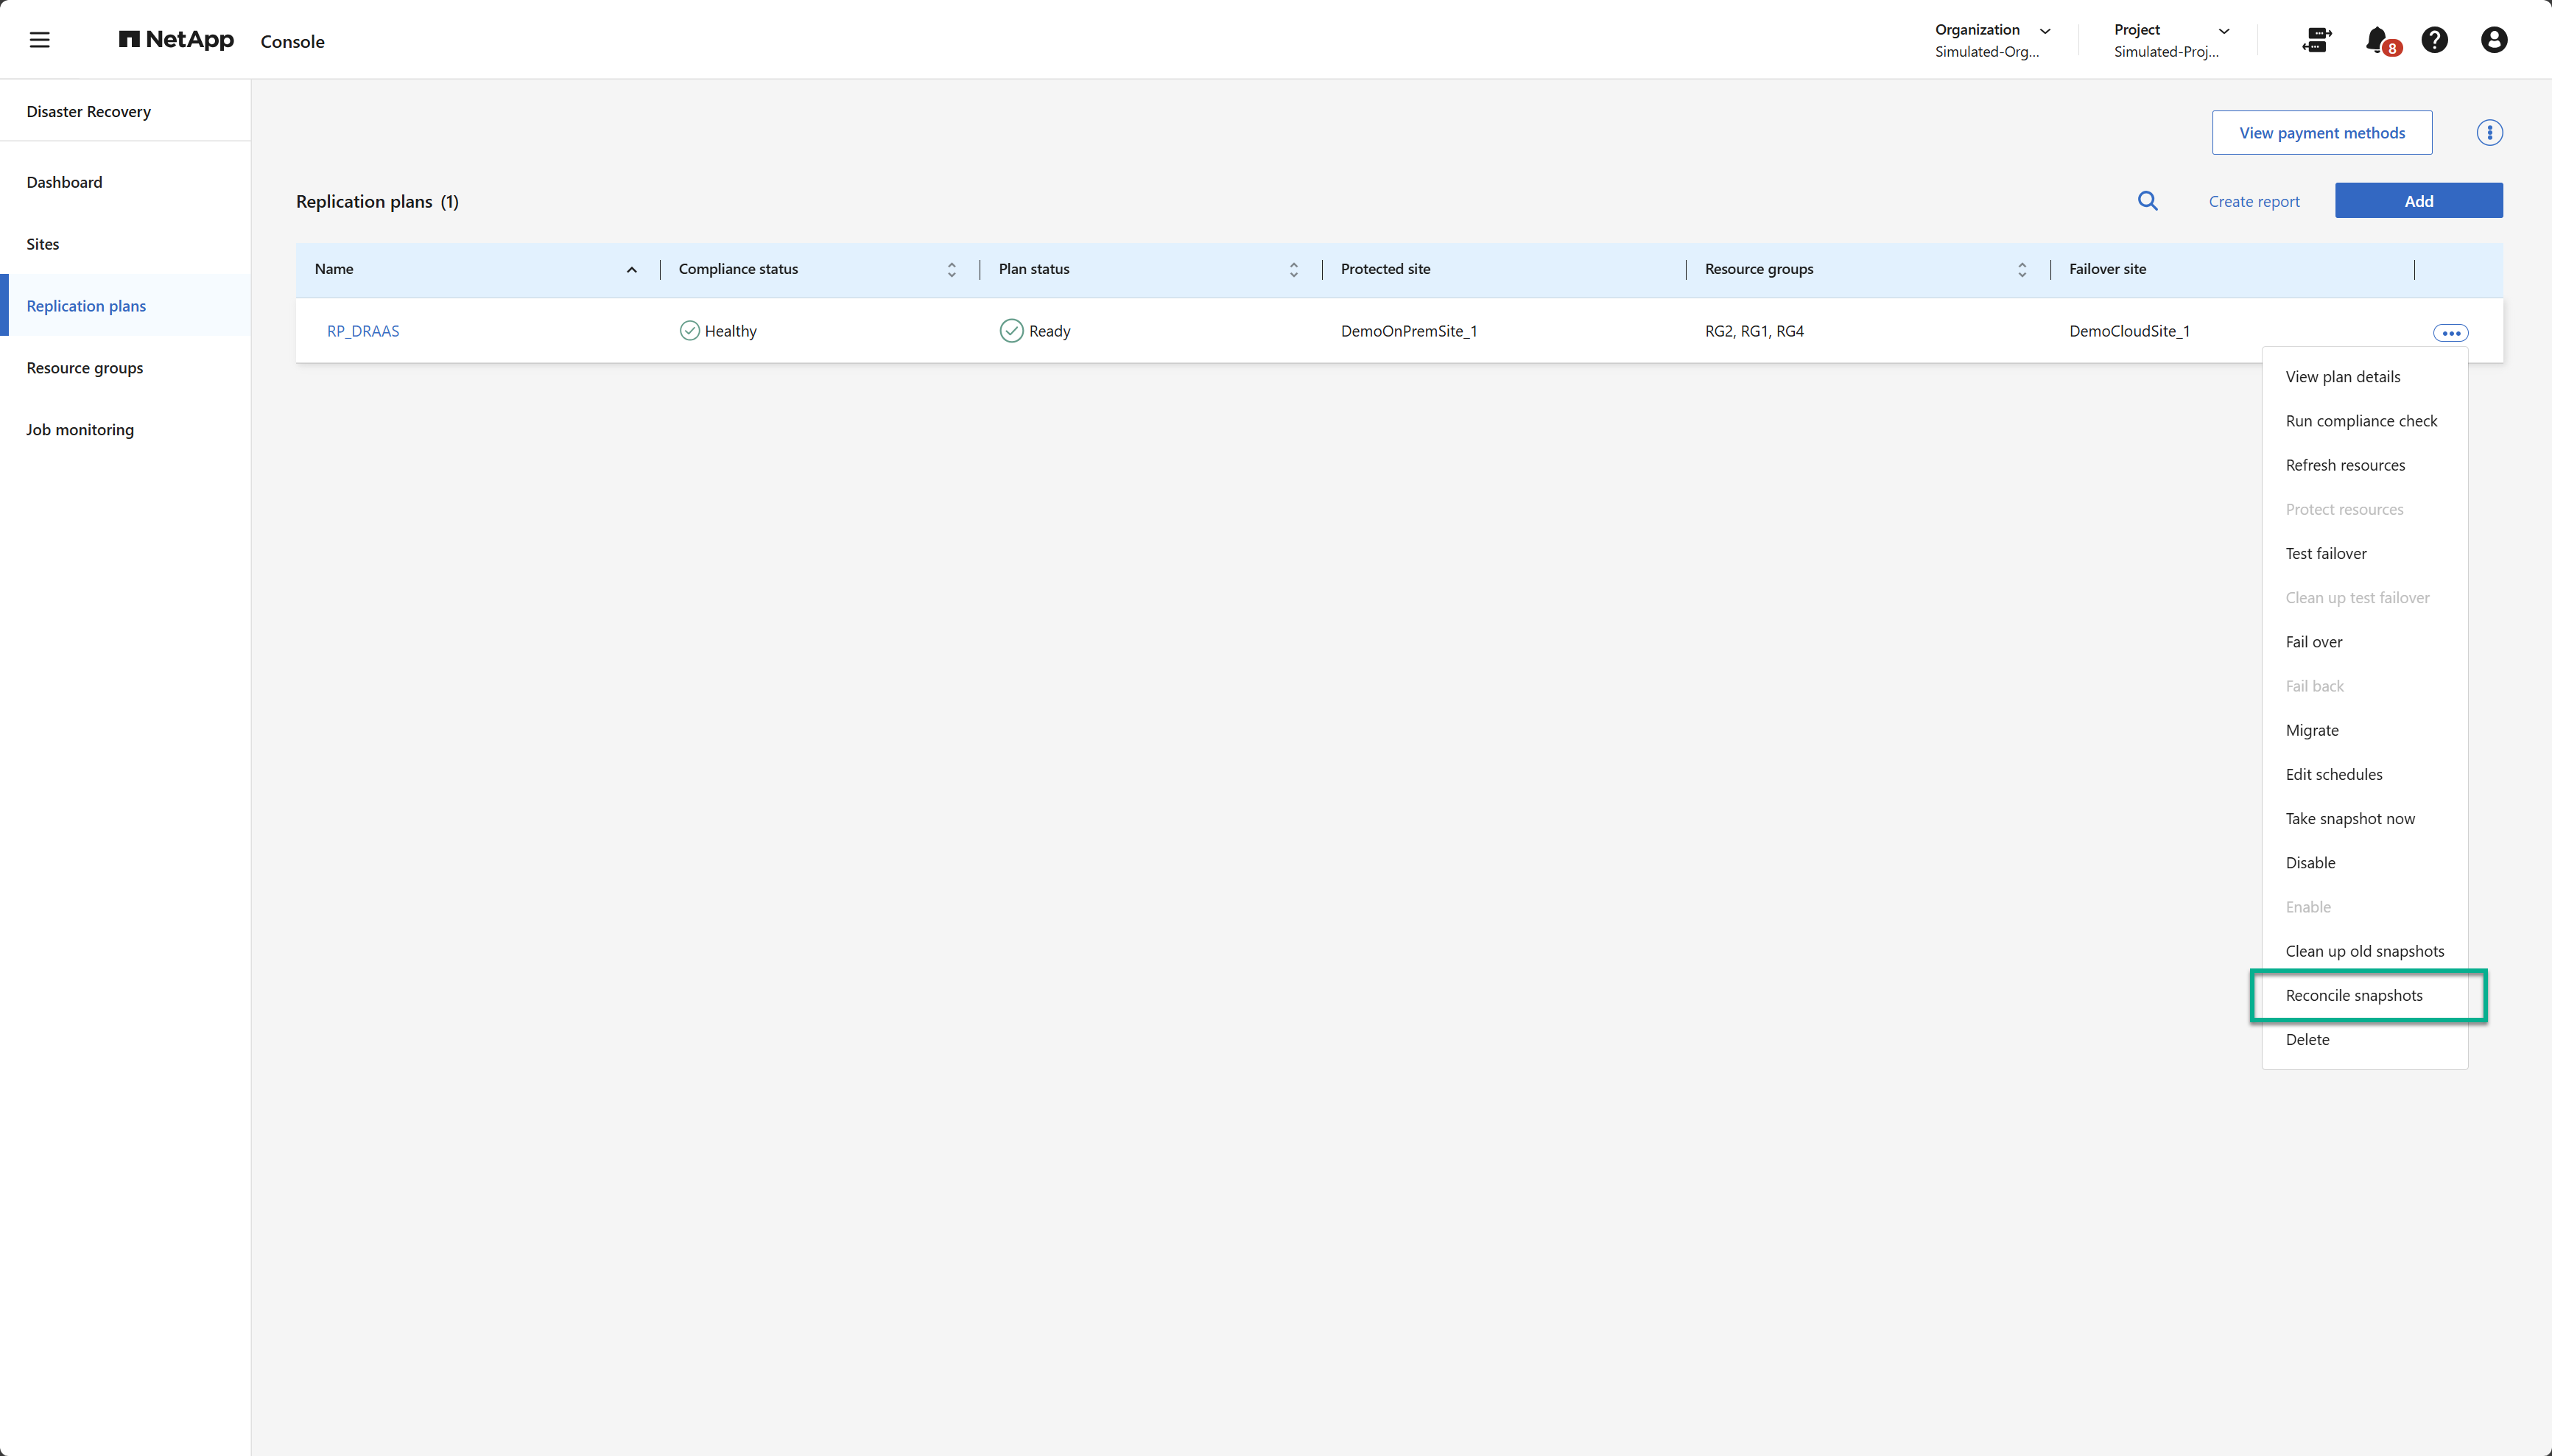Select Reconcile snapshots from the menu
The image size is (2552, 1456).
[x=2353, y=995]
